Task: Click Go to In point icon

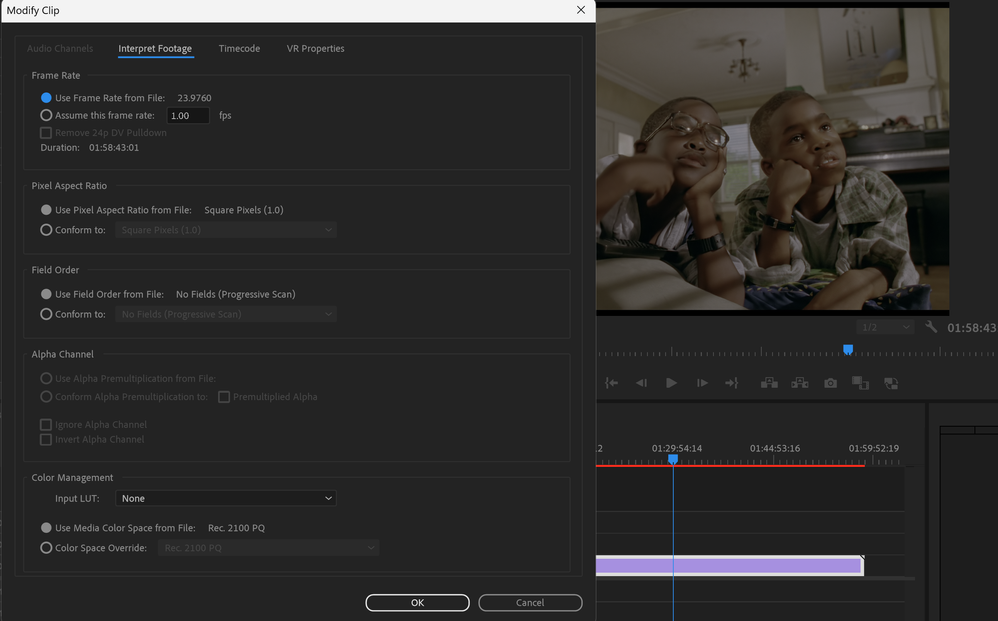Action: (x=611, y=383)
